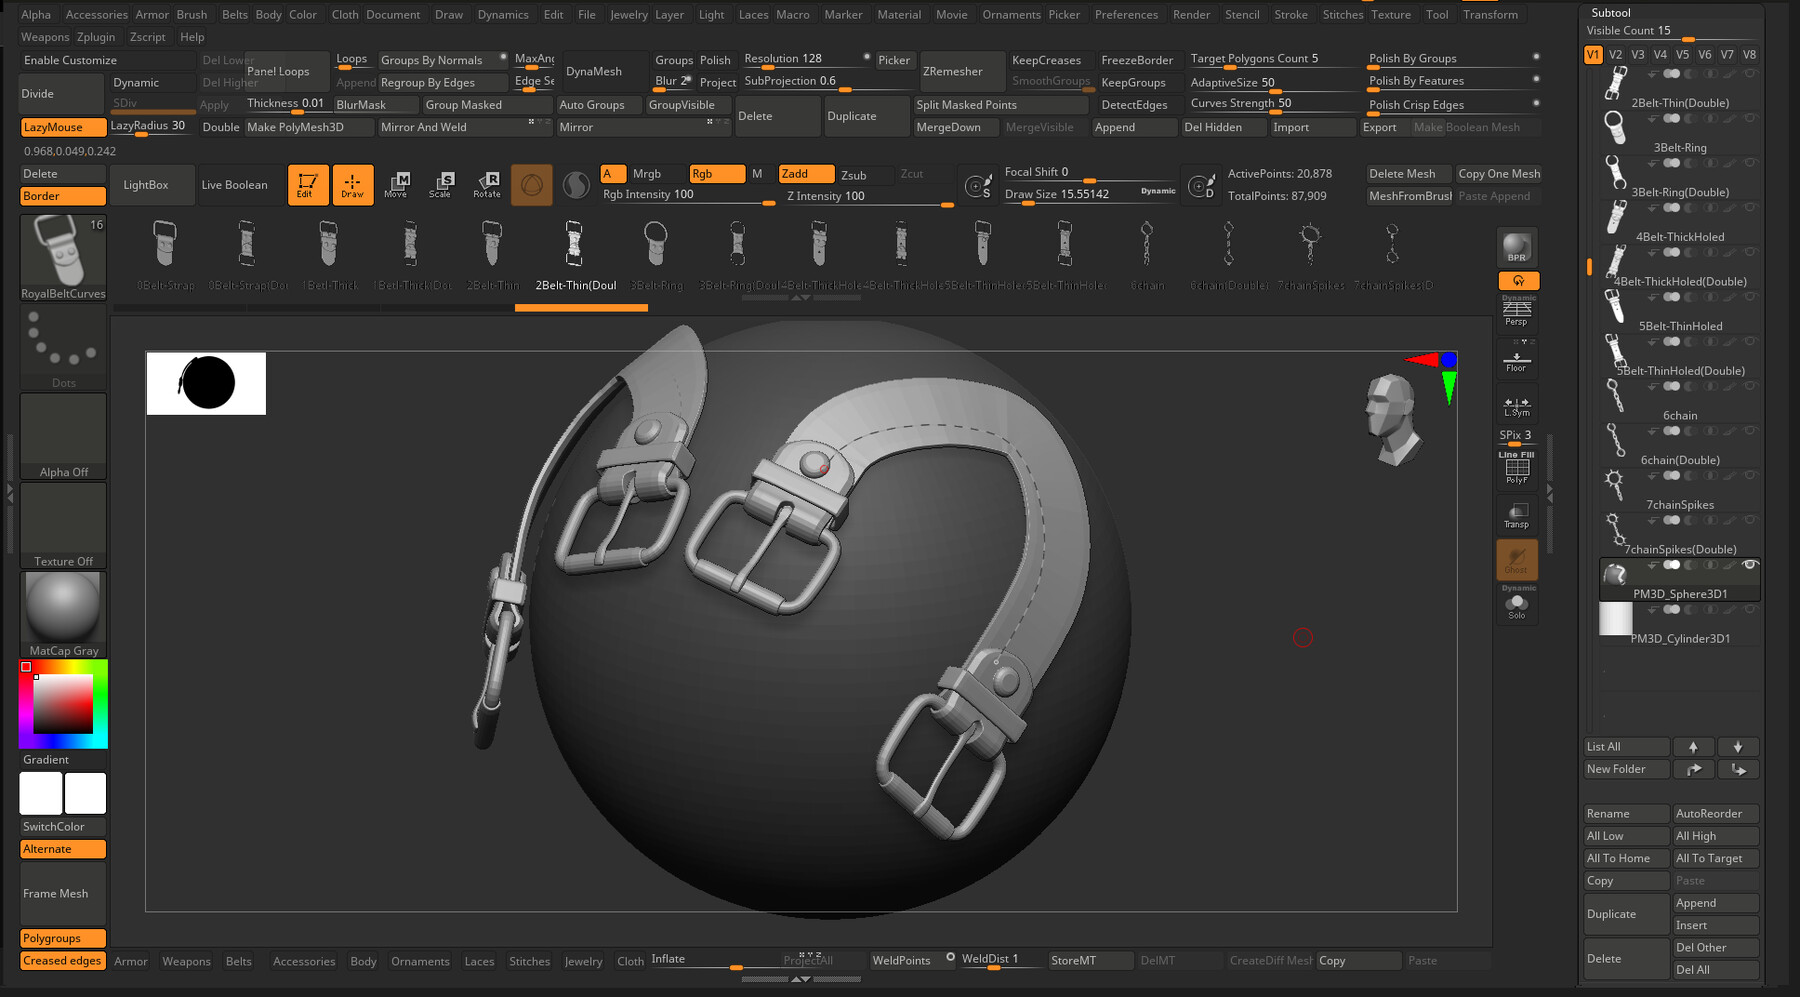Toggle Transp transparency icon
Image resolution: width=1800 pixels, height=997 pixels.
coord(1517,515)
